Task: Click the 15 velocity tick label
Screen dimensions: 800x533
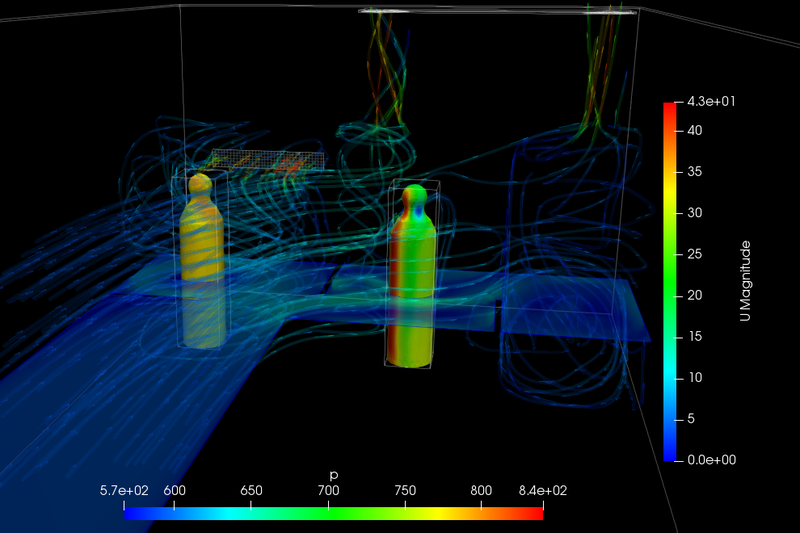Action: coord(695,336)
